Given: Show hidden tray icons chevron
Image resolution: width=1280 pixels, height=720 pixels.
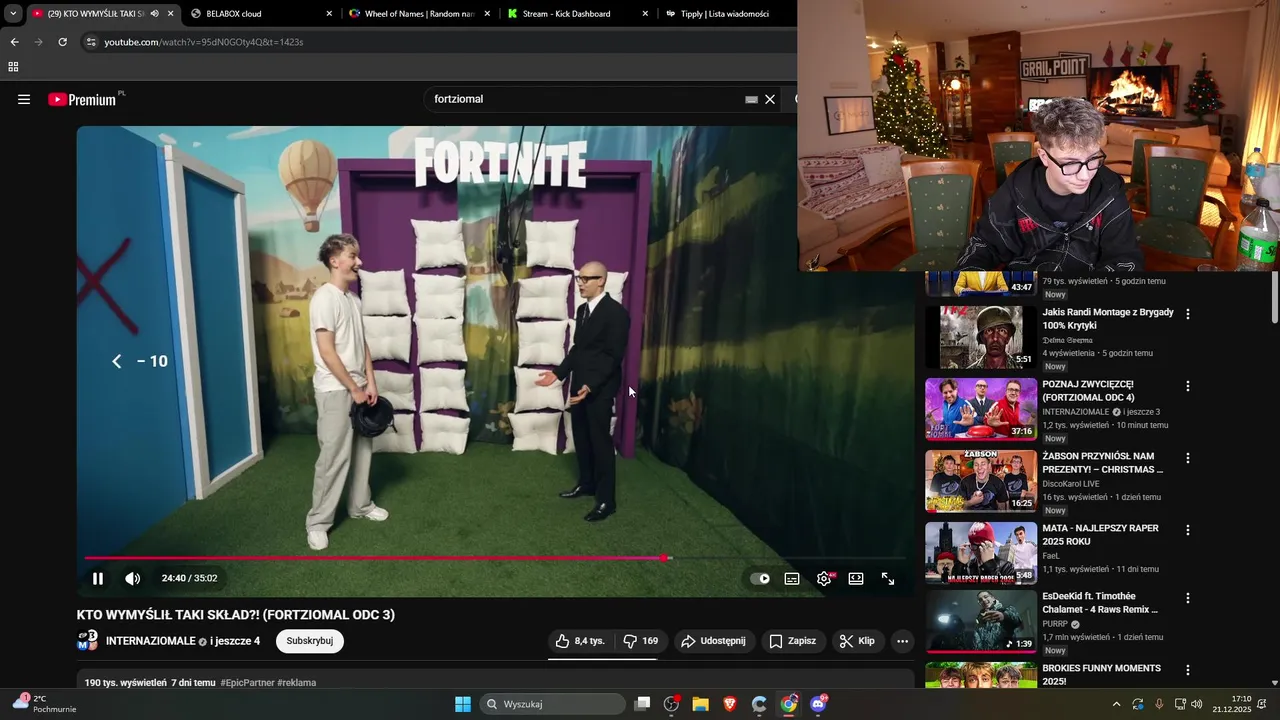Looking at the screenshot, I should 1116,704.
